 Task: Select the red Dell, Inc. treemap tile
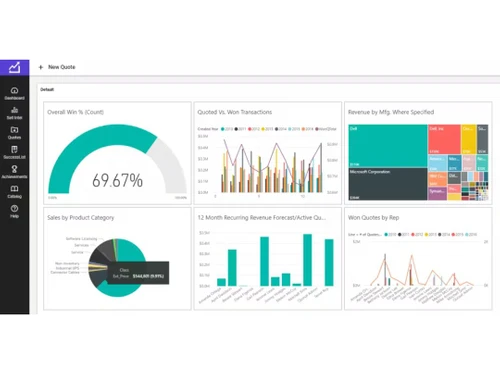pos(444,139)
